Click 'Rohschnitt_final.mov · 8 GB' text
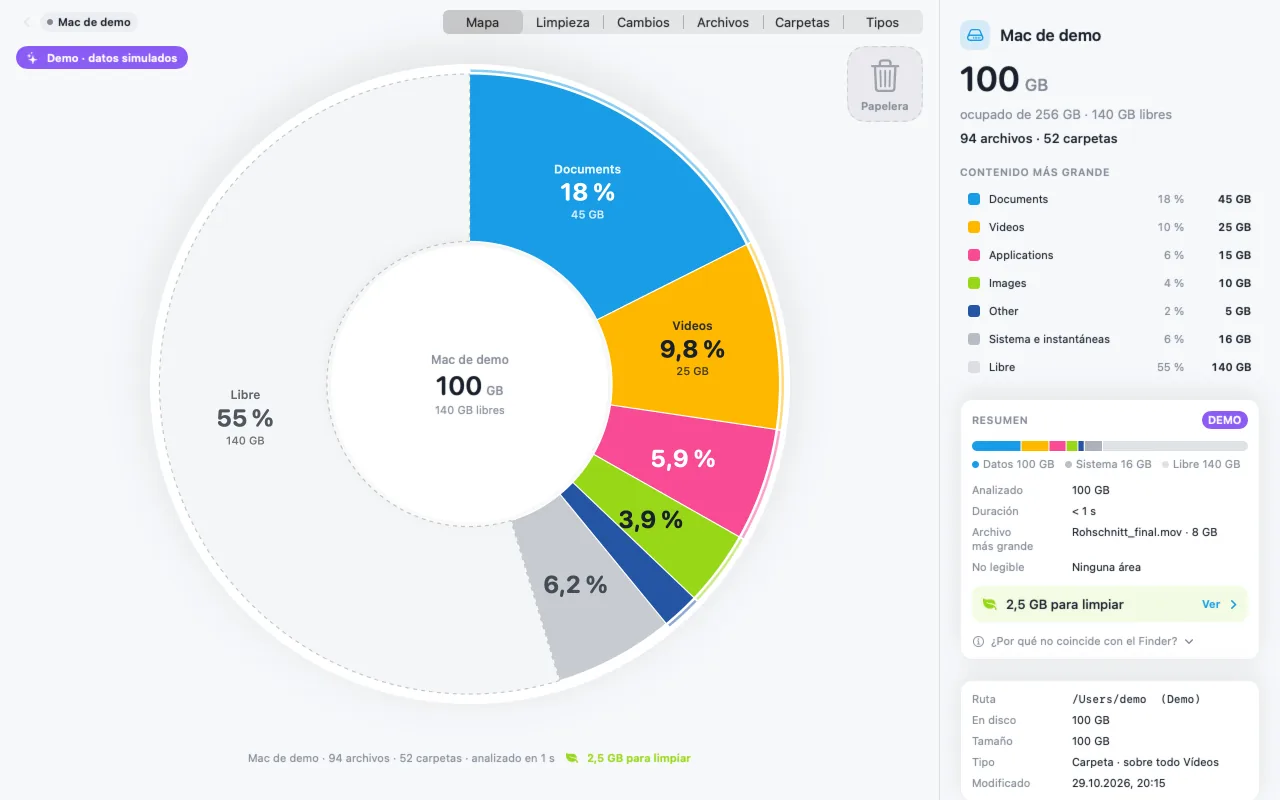Screen dimensions: 1280x800 [1145, 532]
